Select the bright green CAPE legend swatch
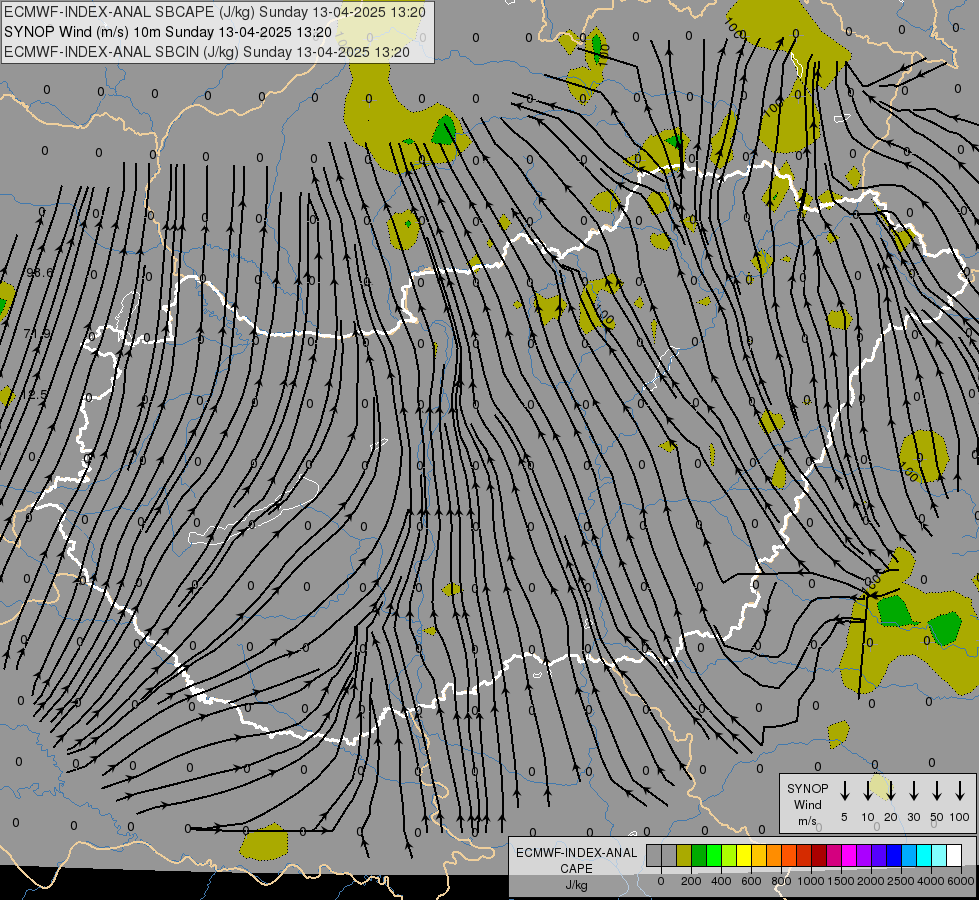The image size is (979, 900). tap(714, 855)
